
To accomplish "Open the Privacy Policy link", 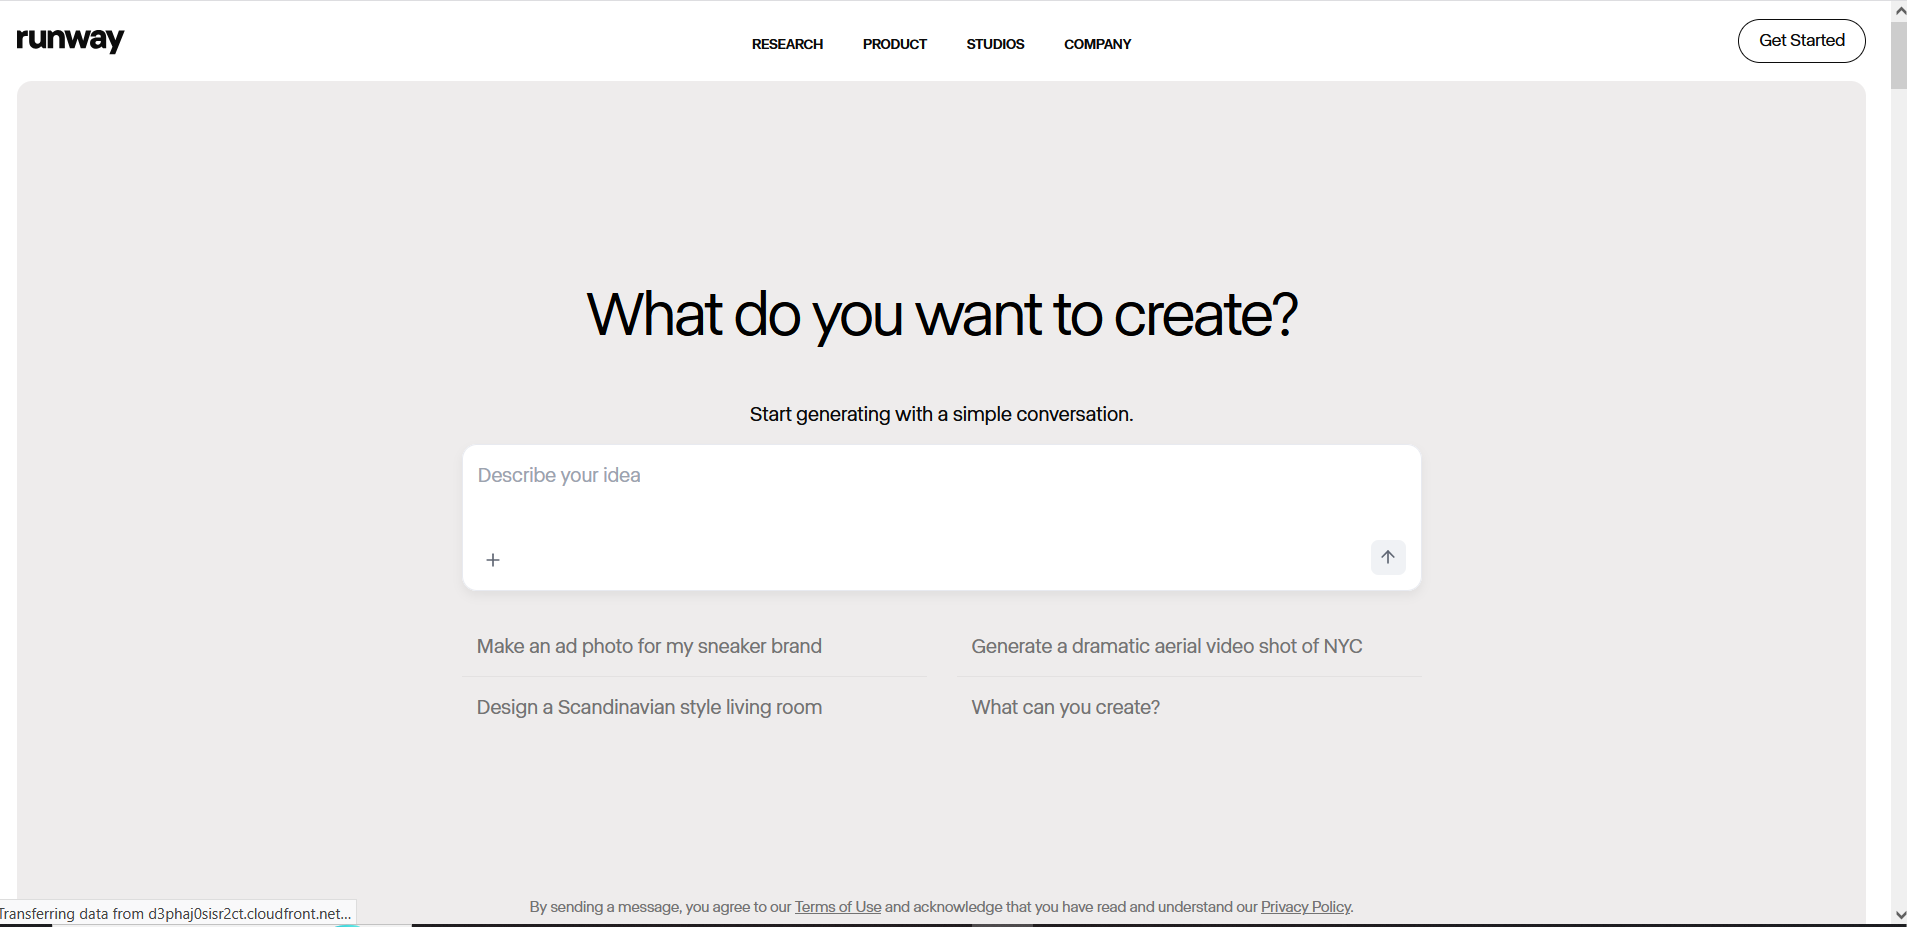I will pos(1305,907).
